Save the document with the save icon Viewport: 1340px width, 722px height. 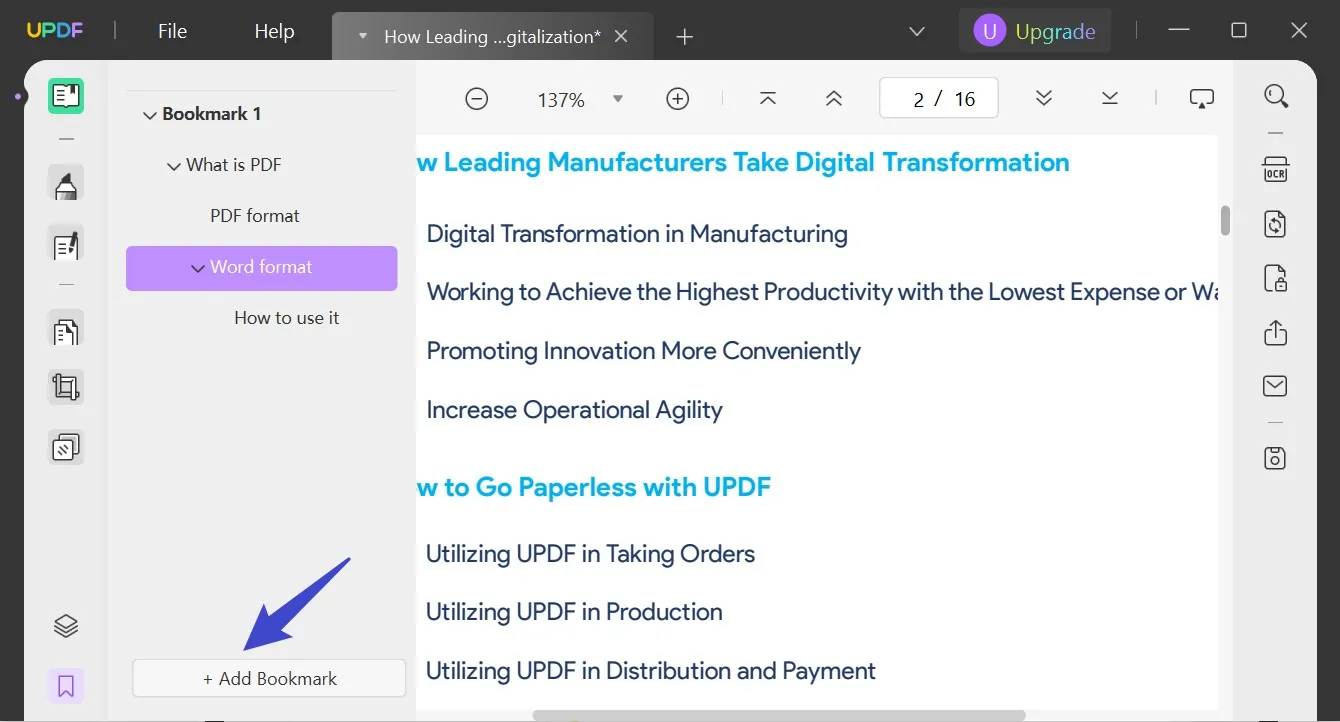1275,458
